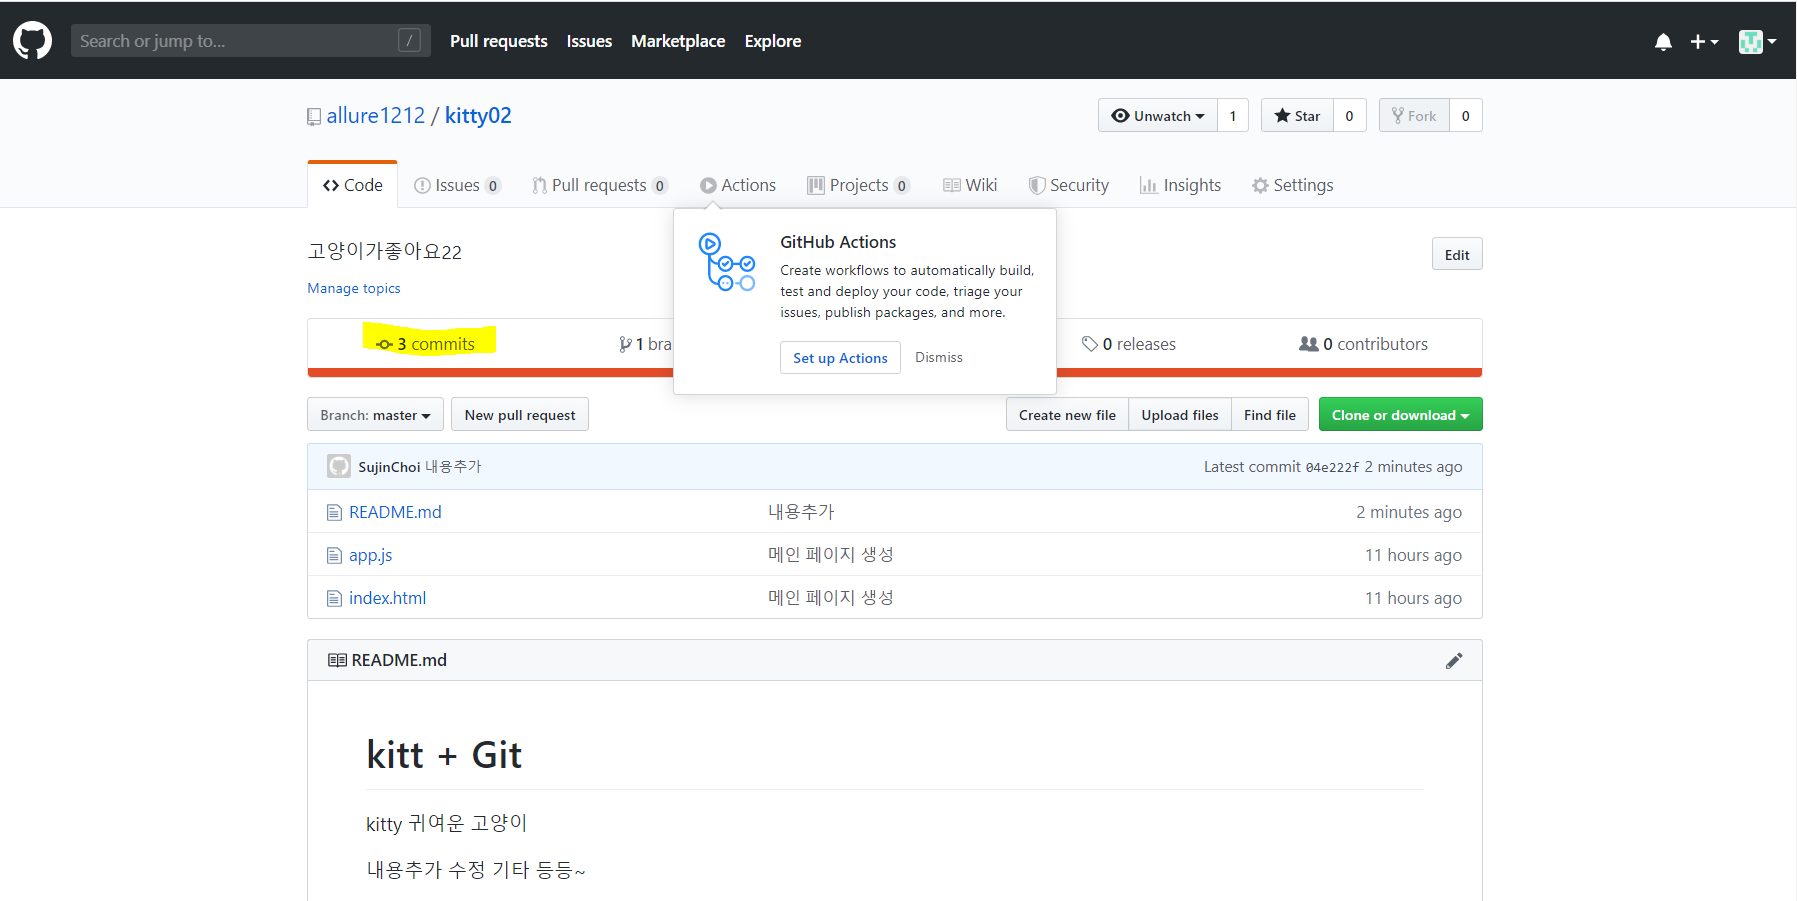Go to Pull requests in top navigation
The height and width of the screenshot is (901, 1797).
coord(498,41)
